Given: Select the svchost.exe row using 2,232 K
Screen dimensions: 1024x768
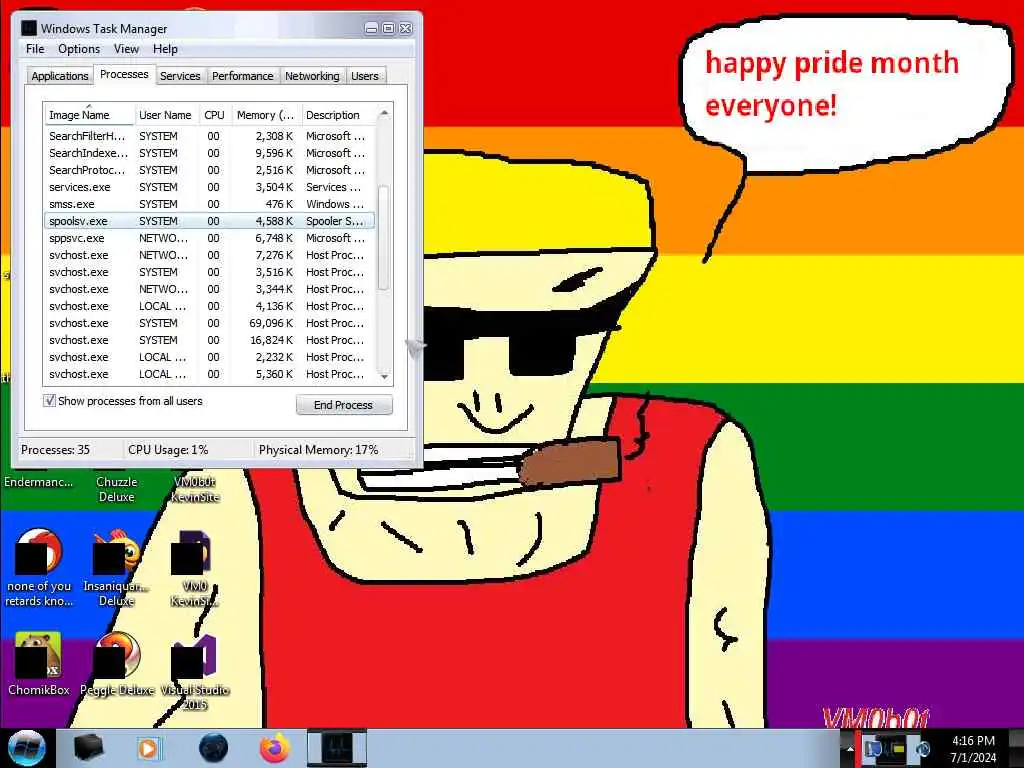Looking at the screenshot, I should click(x=209, y=357).
